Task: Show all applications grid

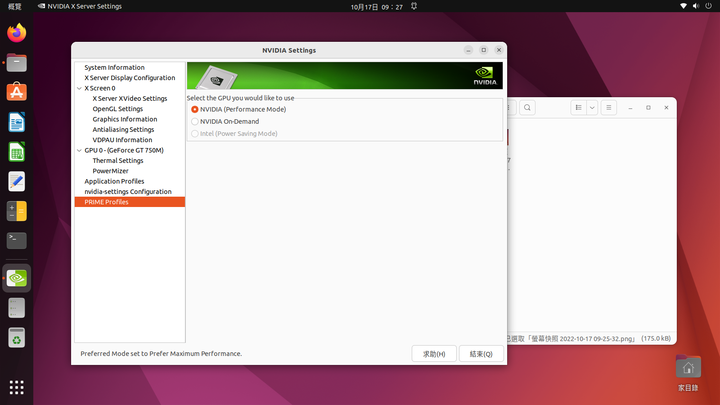Action: (17, 387)
